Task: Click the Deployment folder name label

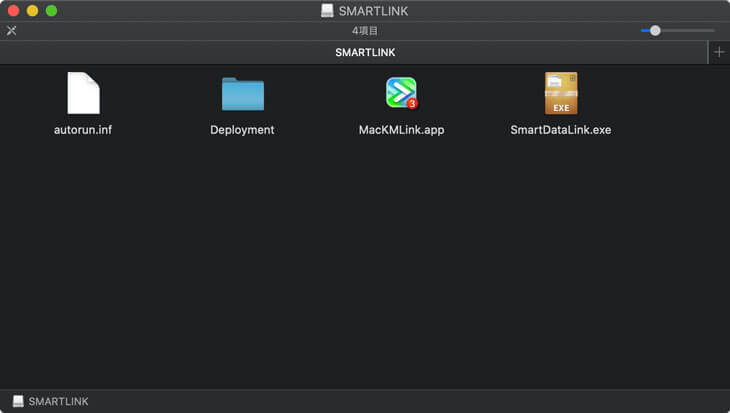Action: coord(242,130)
